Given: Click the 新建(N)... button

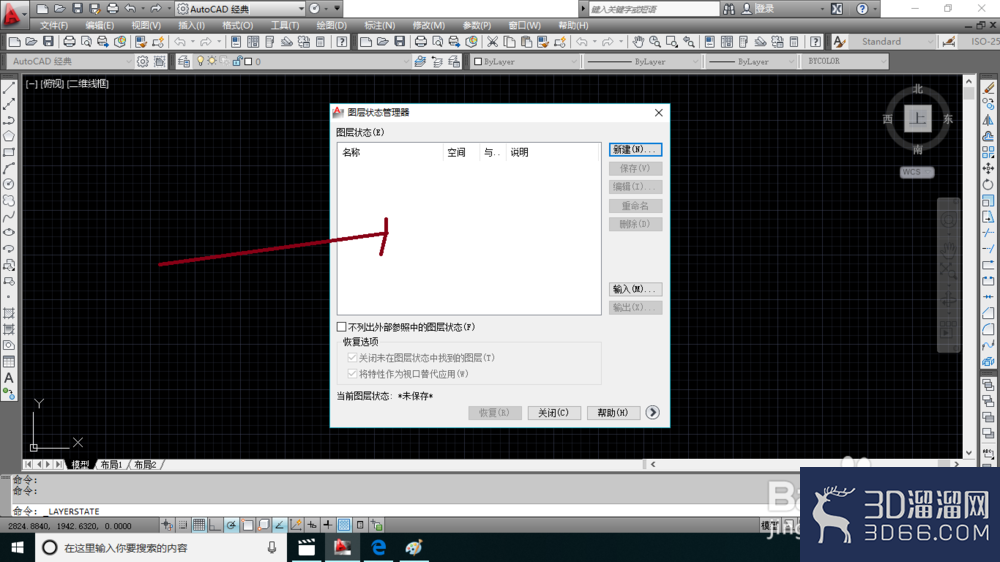Looking at the screenshot, I should pyautogui.click(x=635, y=149).
